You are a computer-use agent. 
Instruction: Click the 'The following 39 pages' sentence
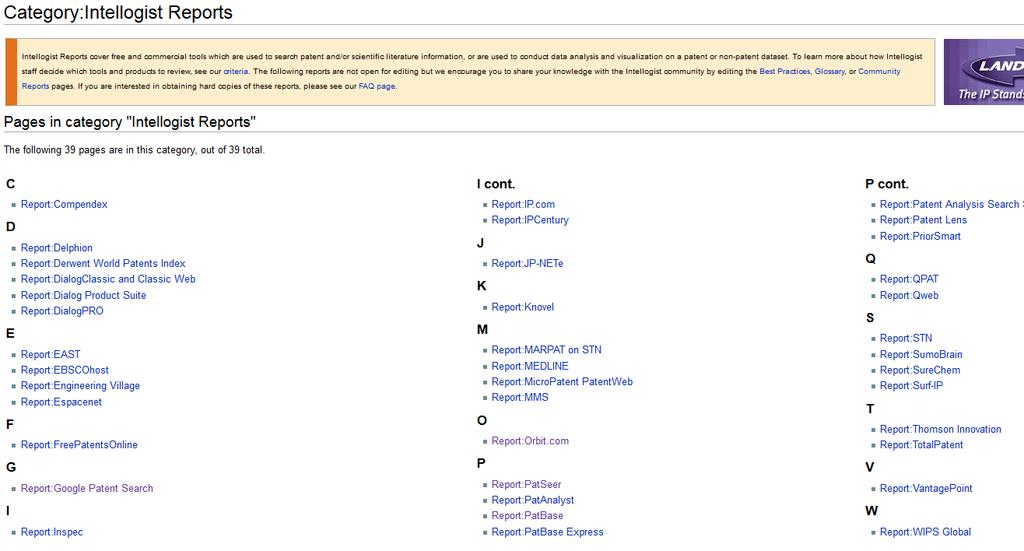coord(134,150)
